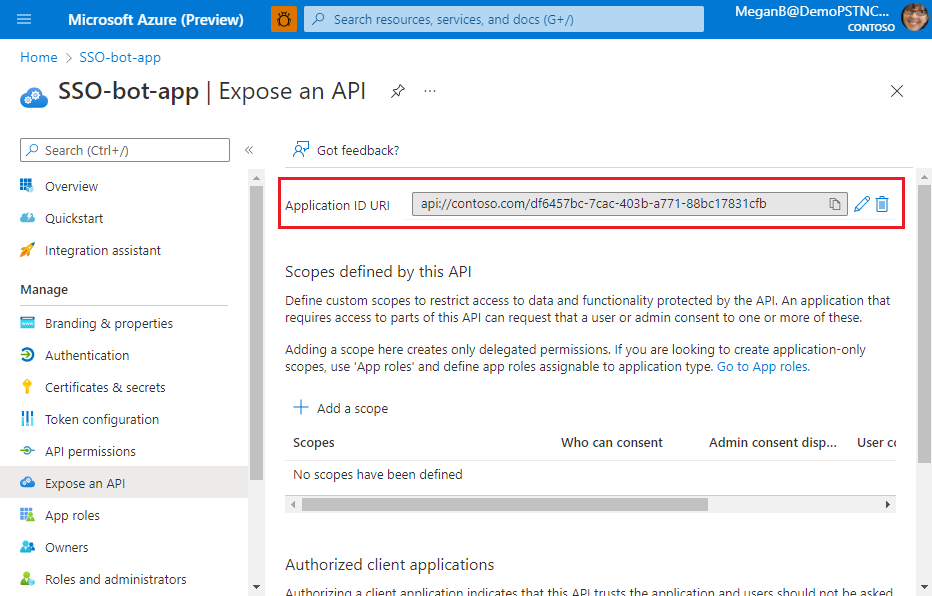Click the Branding & properties icon
932x596 pixels.
click(x=27, y=323)
